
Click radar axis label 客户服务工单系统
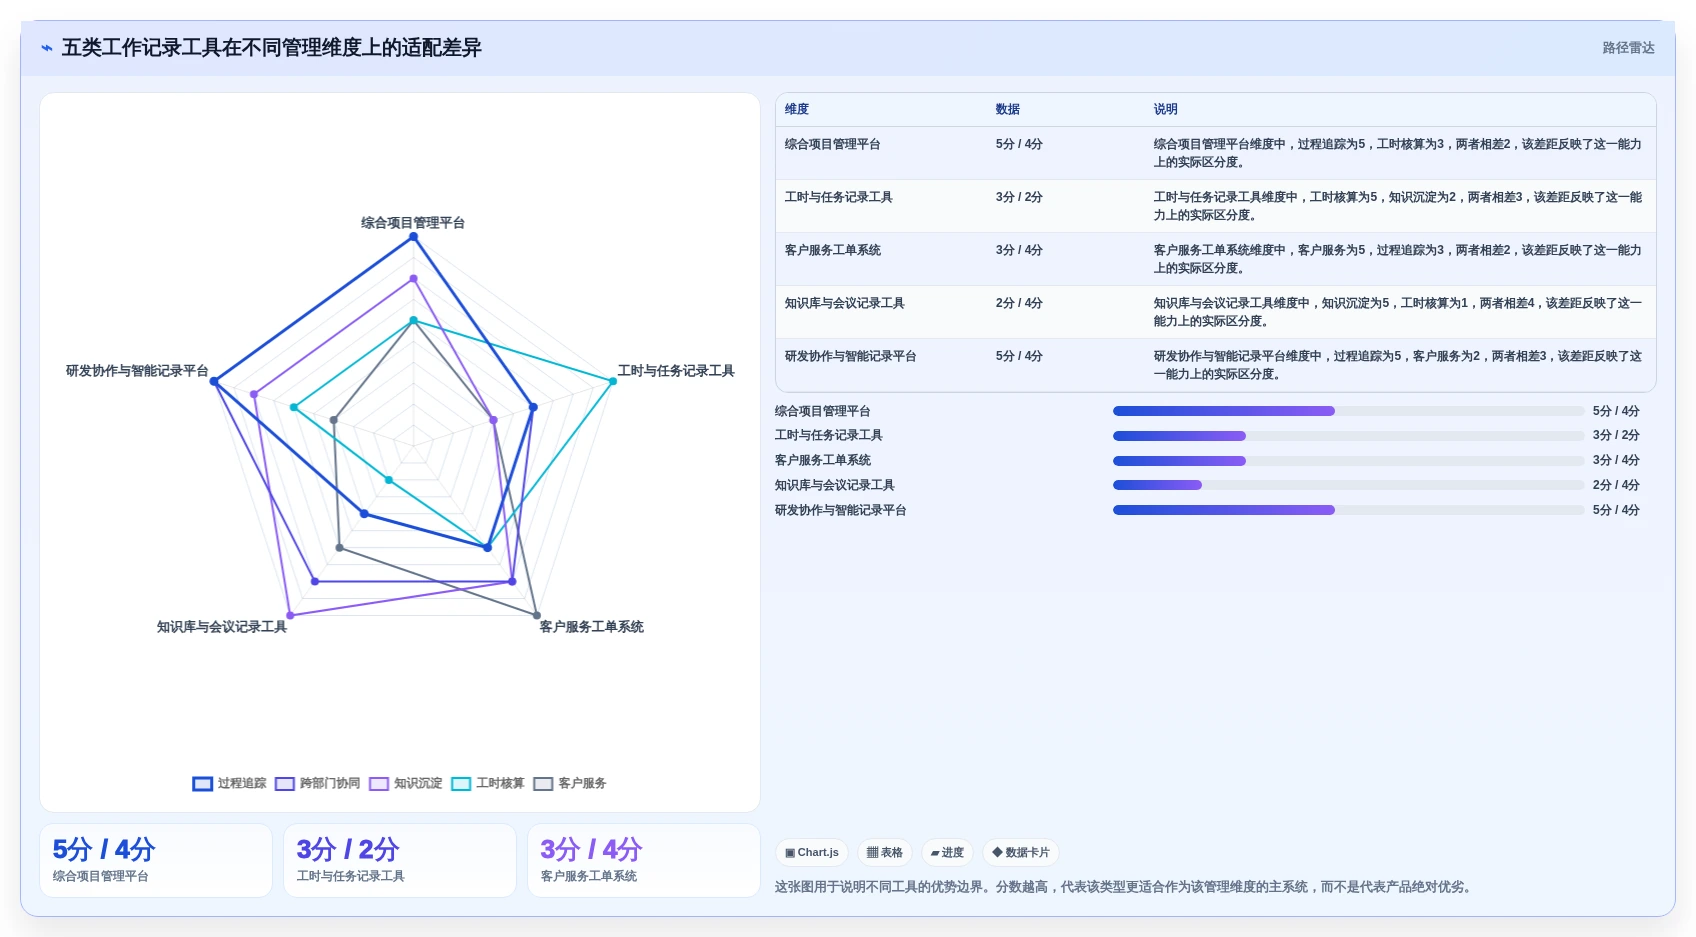pyautogui.click(x=592, y=627)
